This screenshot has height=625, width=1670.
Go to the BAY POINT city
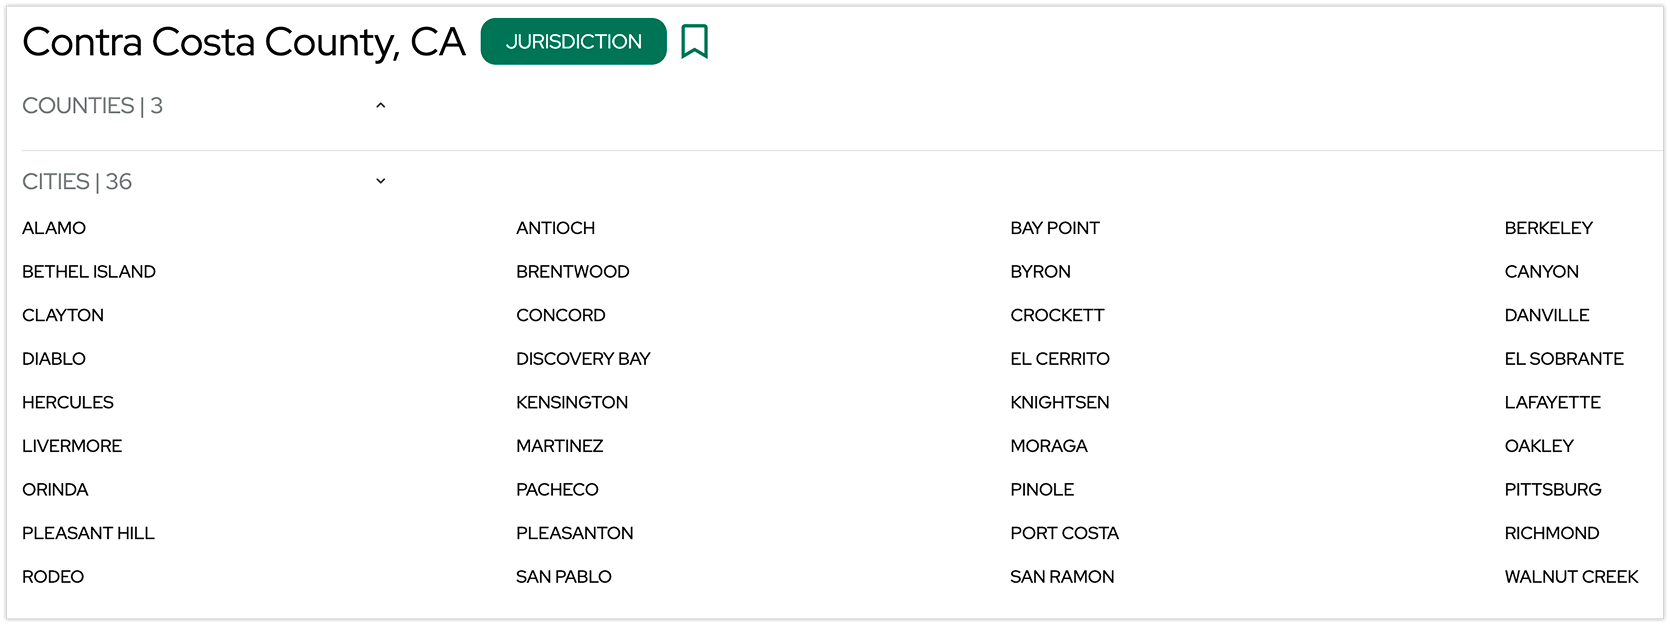pyautogui.click(x=1054, y=228)
